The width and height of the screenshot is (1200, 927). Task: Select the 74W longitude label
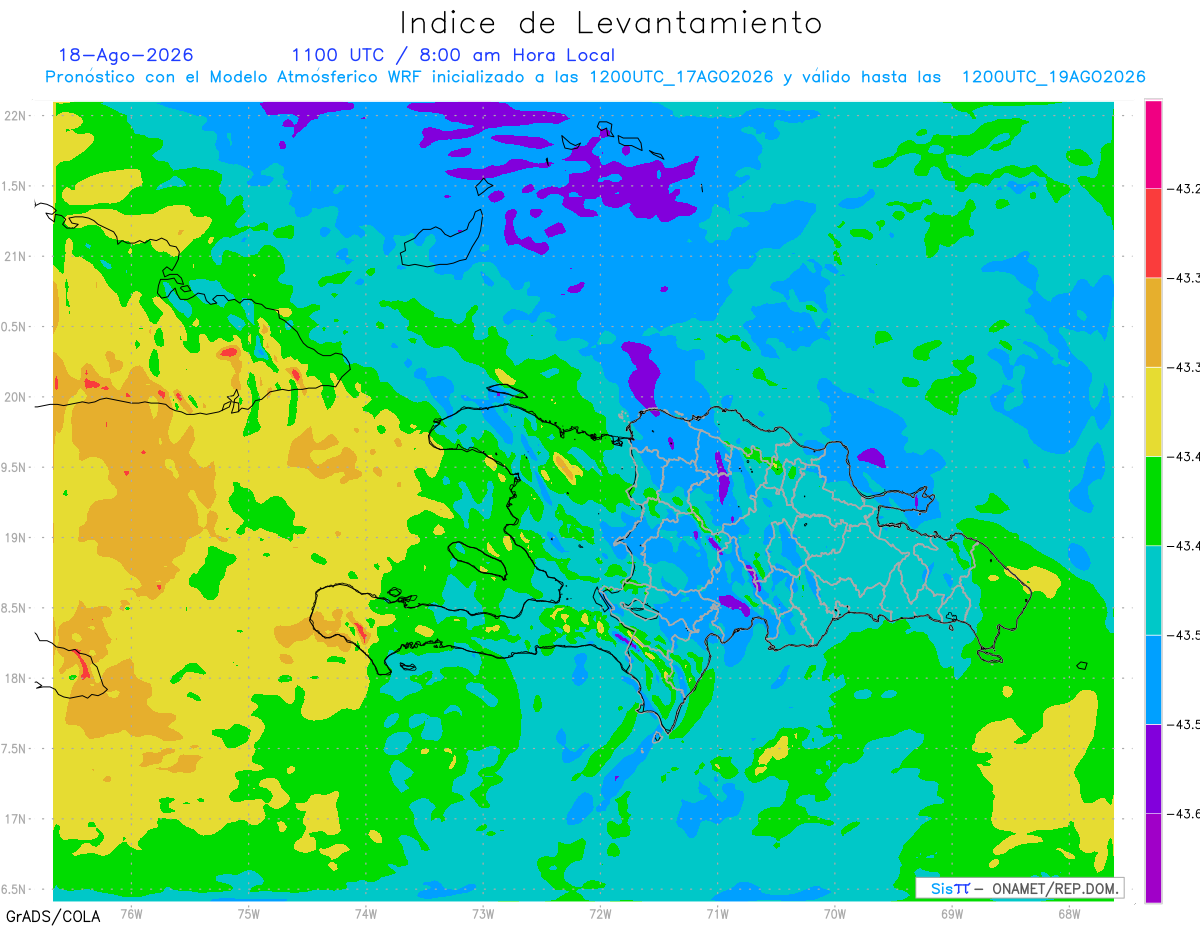[366, 913]
